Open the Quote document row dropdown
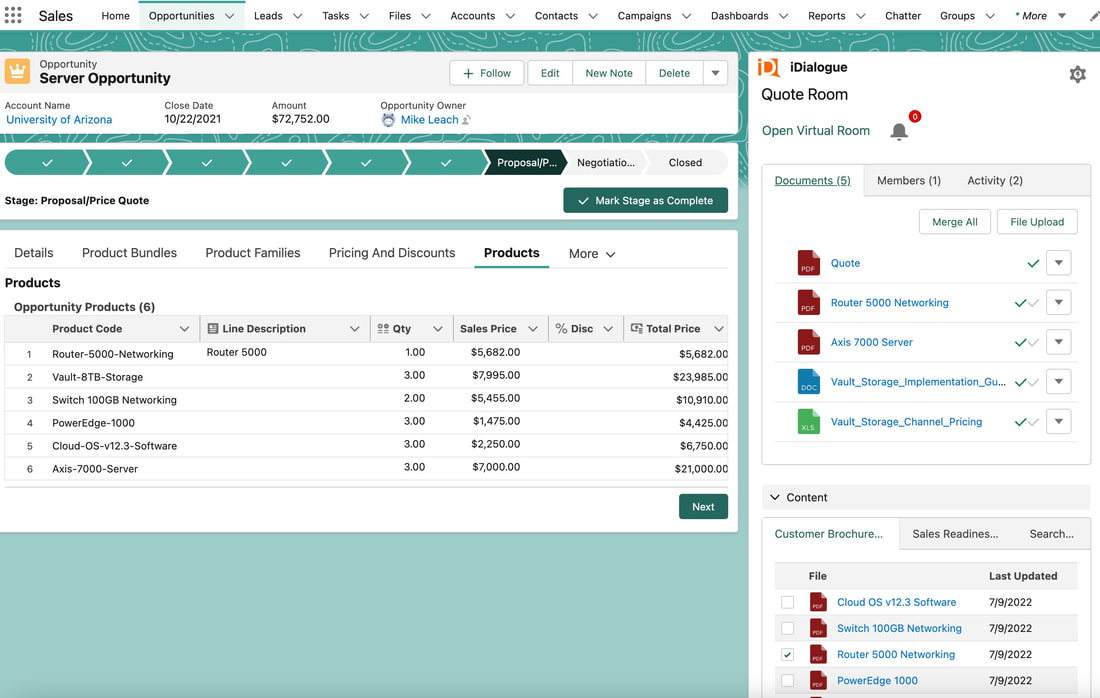1100x698 pixels. (1059, 263)
